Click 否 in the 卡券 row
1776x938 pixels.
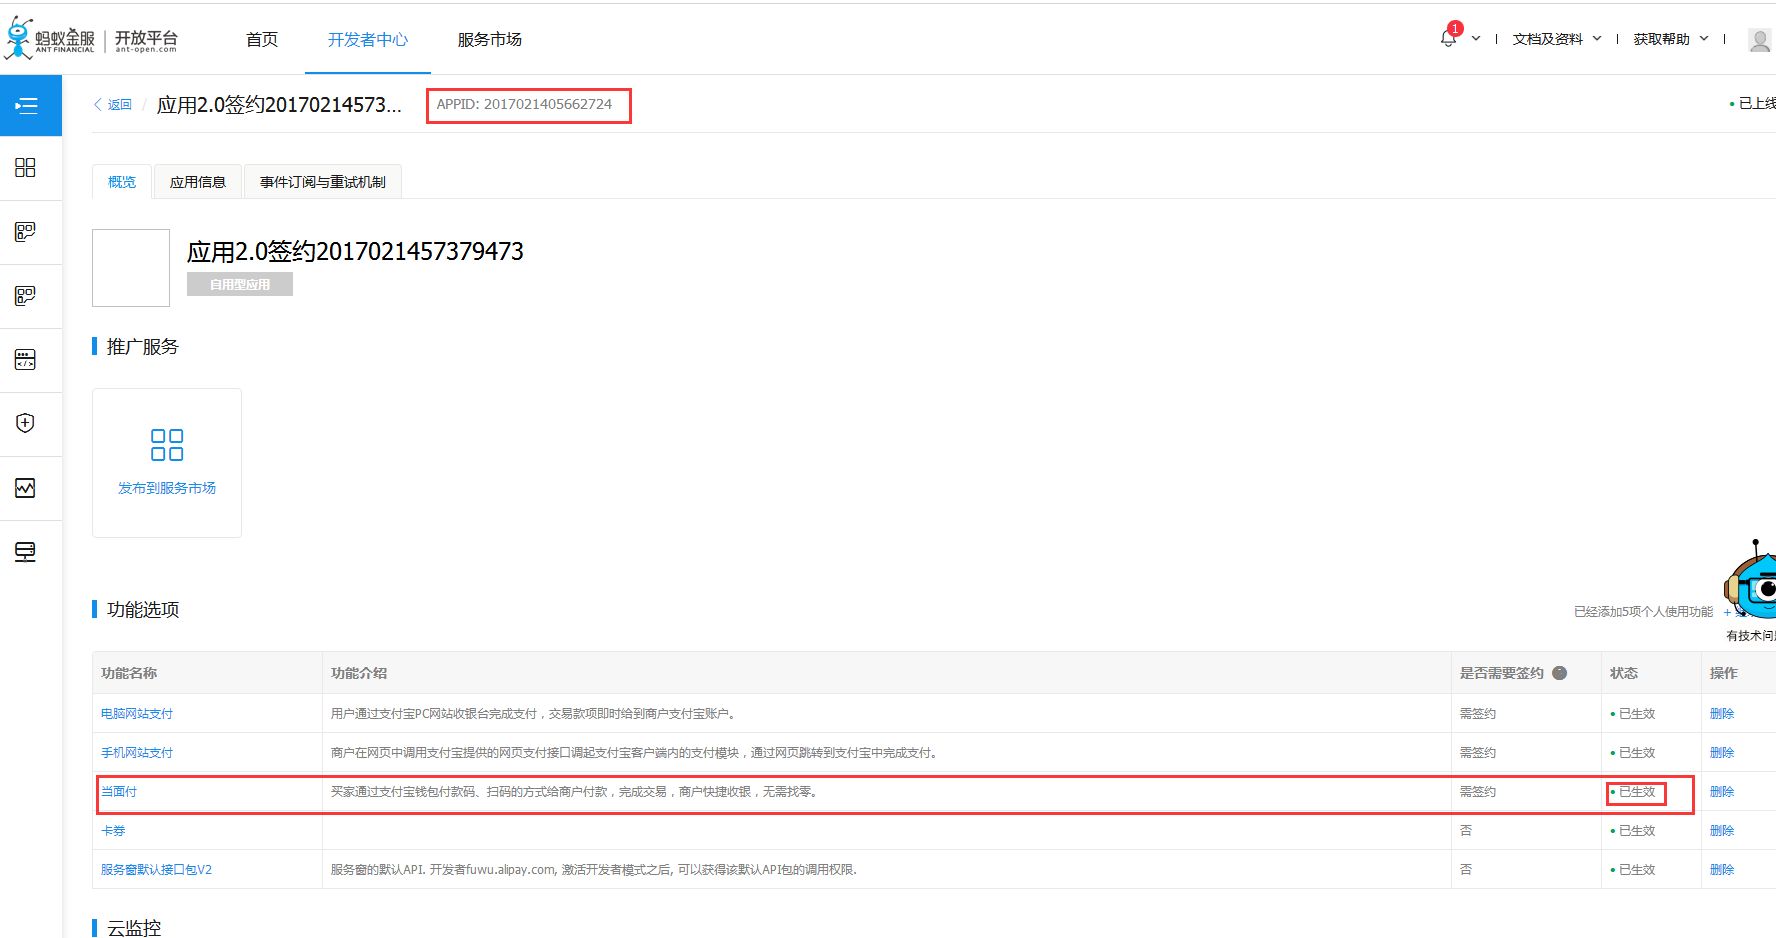(x=1466, y=831)
